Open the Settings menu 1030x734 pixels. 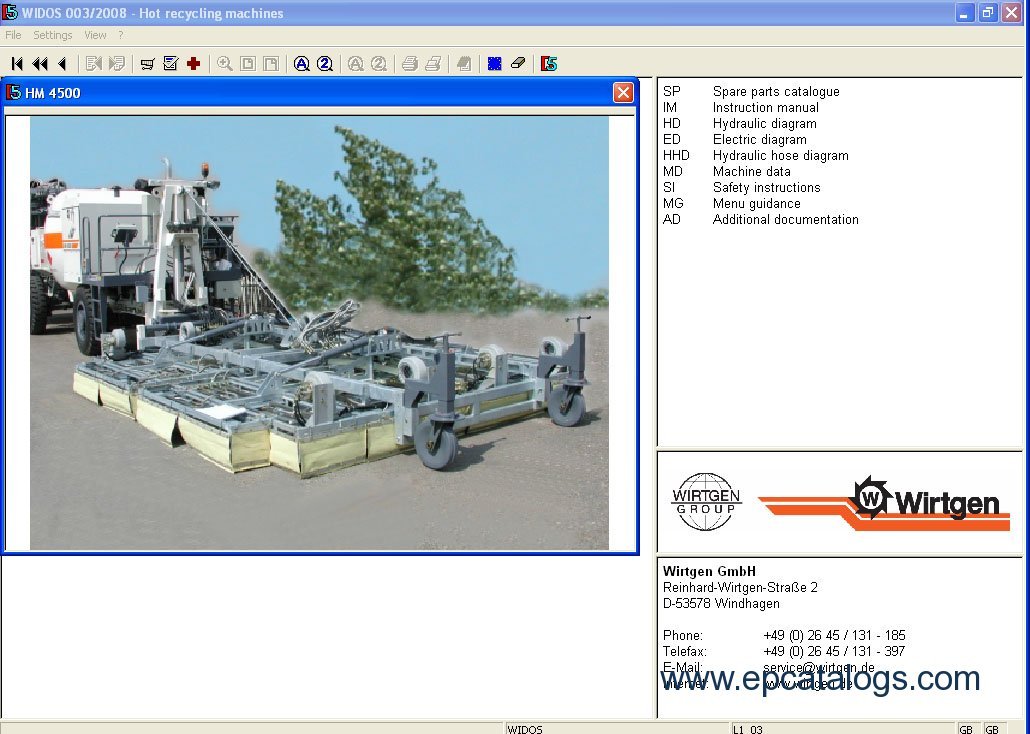[x=53, y=35]
